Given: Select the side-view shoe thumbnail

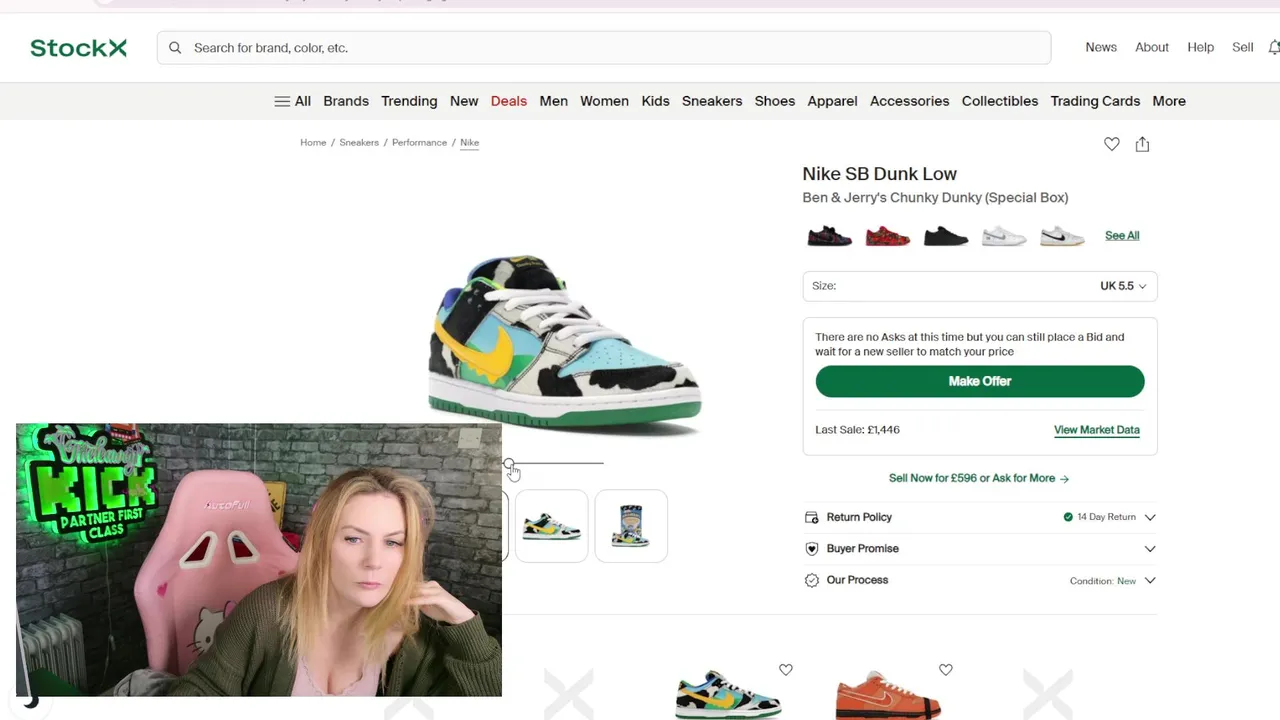Looking at the screenshot, I should point(552,526).
